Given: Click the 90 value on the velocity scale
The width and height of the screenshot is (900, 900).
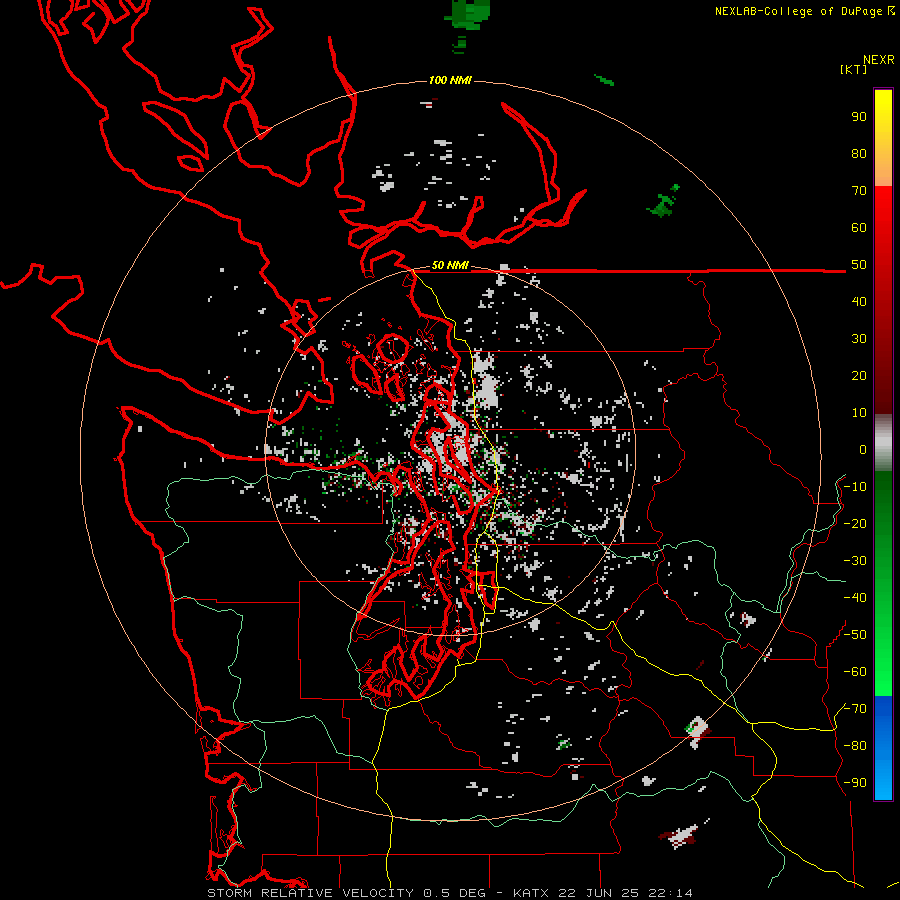Looking at the screenshot, I should 859,117.
